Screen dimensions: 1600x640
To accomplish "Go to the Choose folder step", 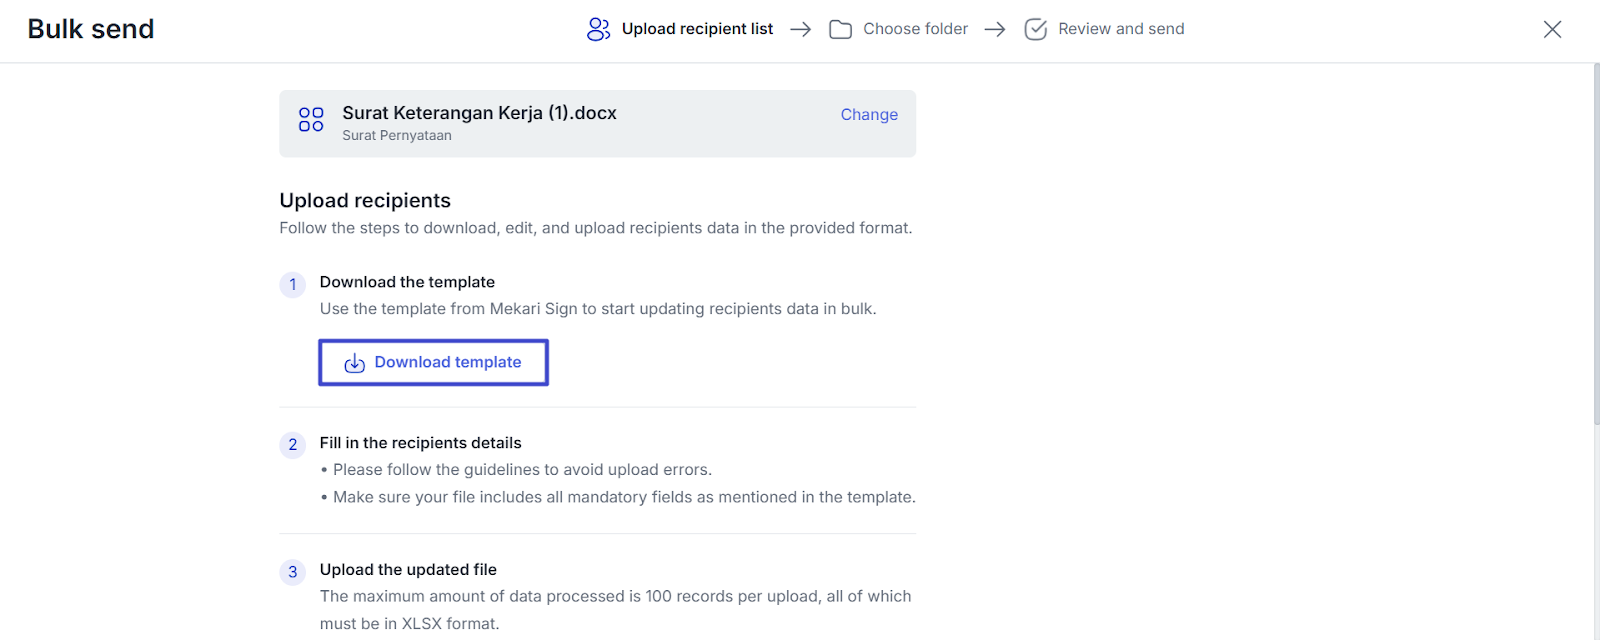I will (x=915, y=29).
